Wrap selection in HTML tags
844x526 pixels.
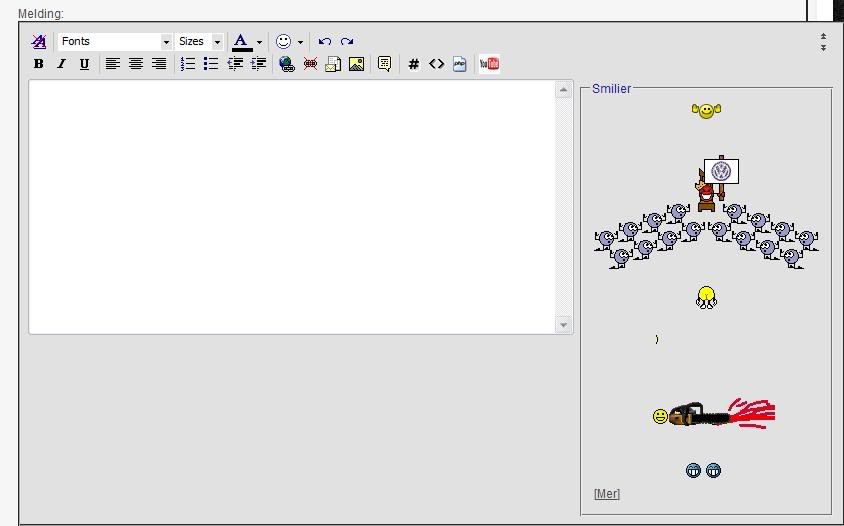pos(436,64)
